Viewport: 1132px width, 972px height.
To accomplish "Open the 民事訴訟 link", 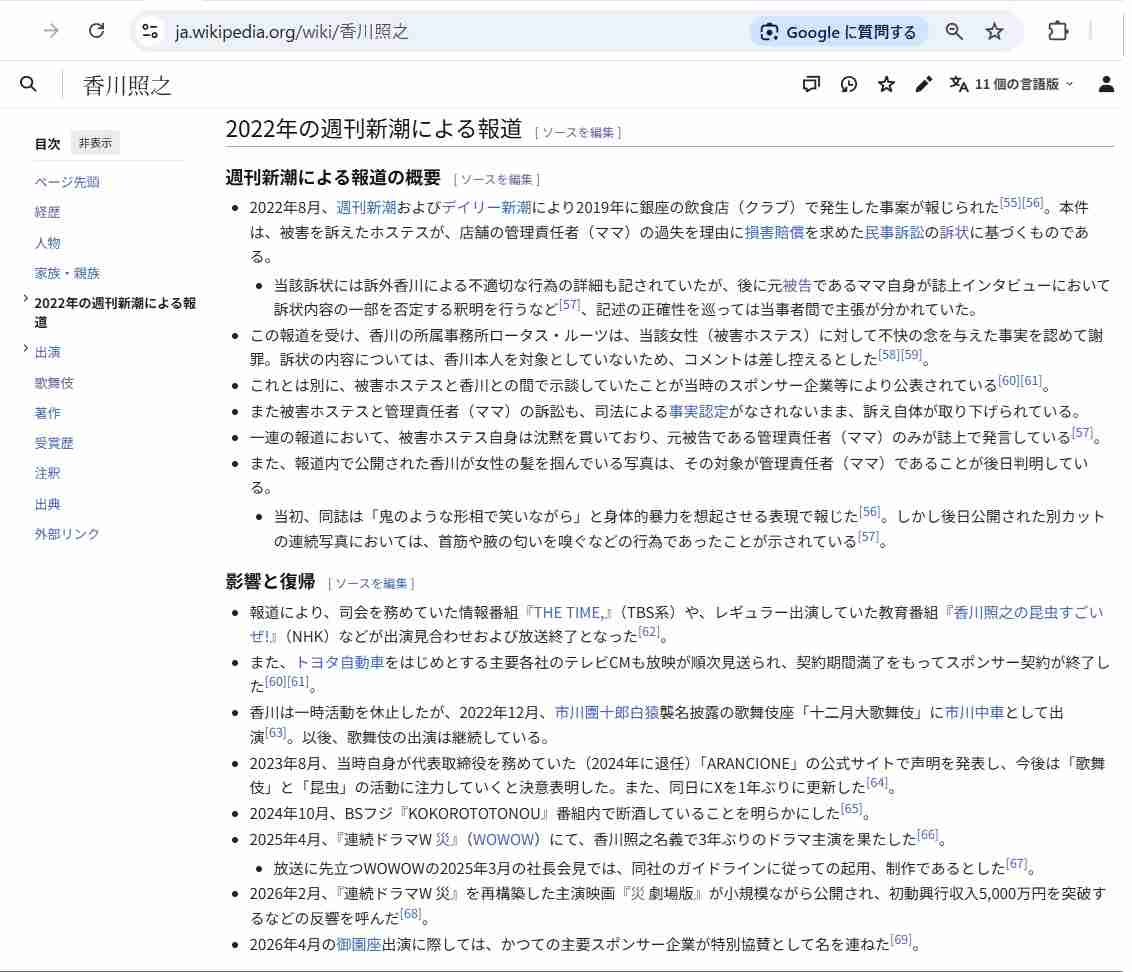I will tap(894, 233).
